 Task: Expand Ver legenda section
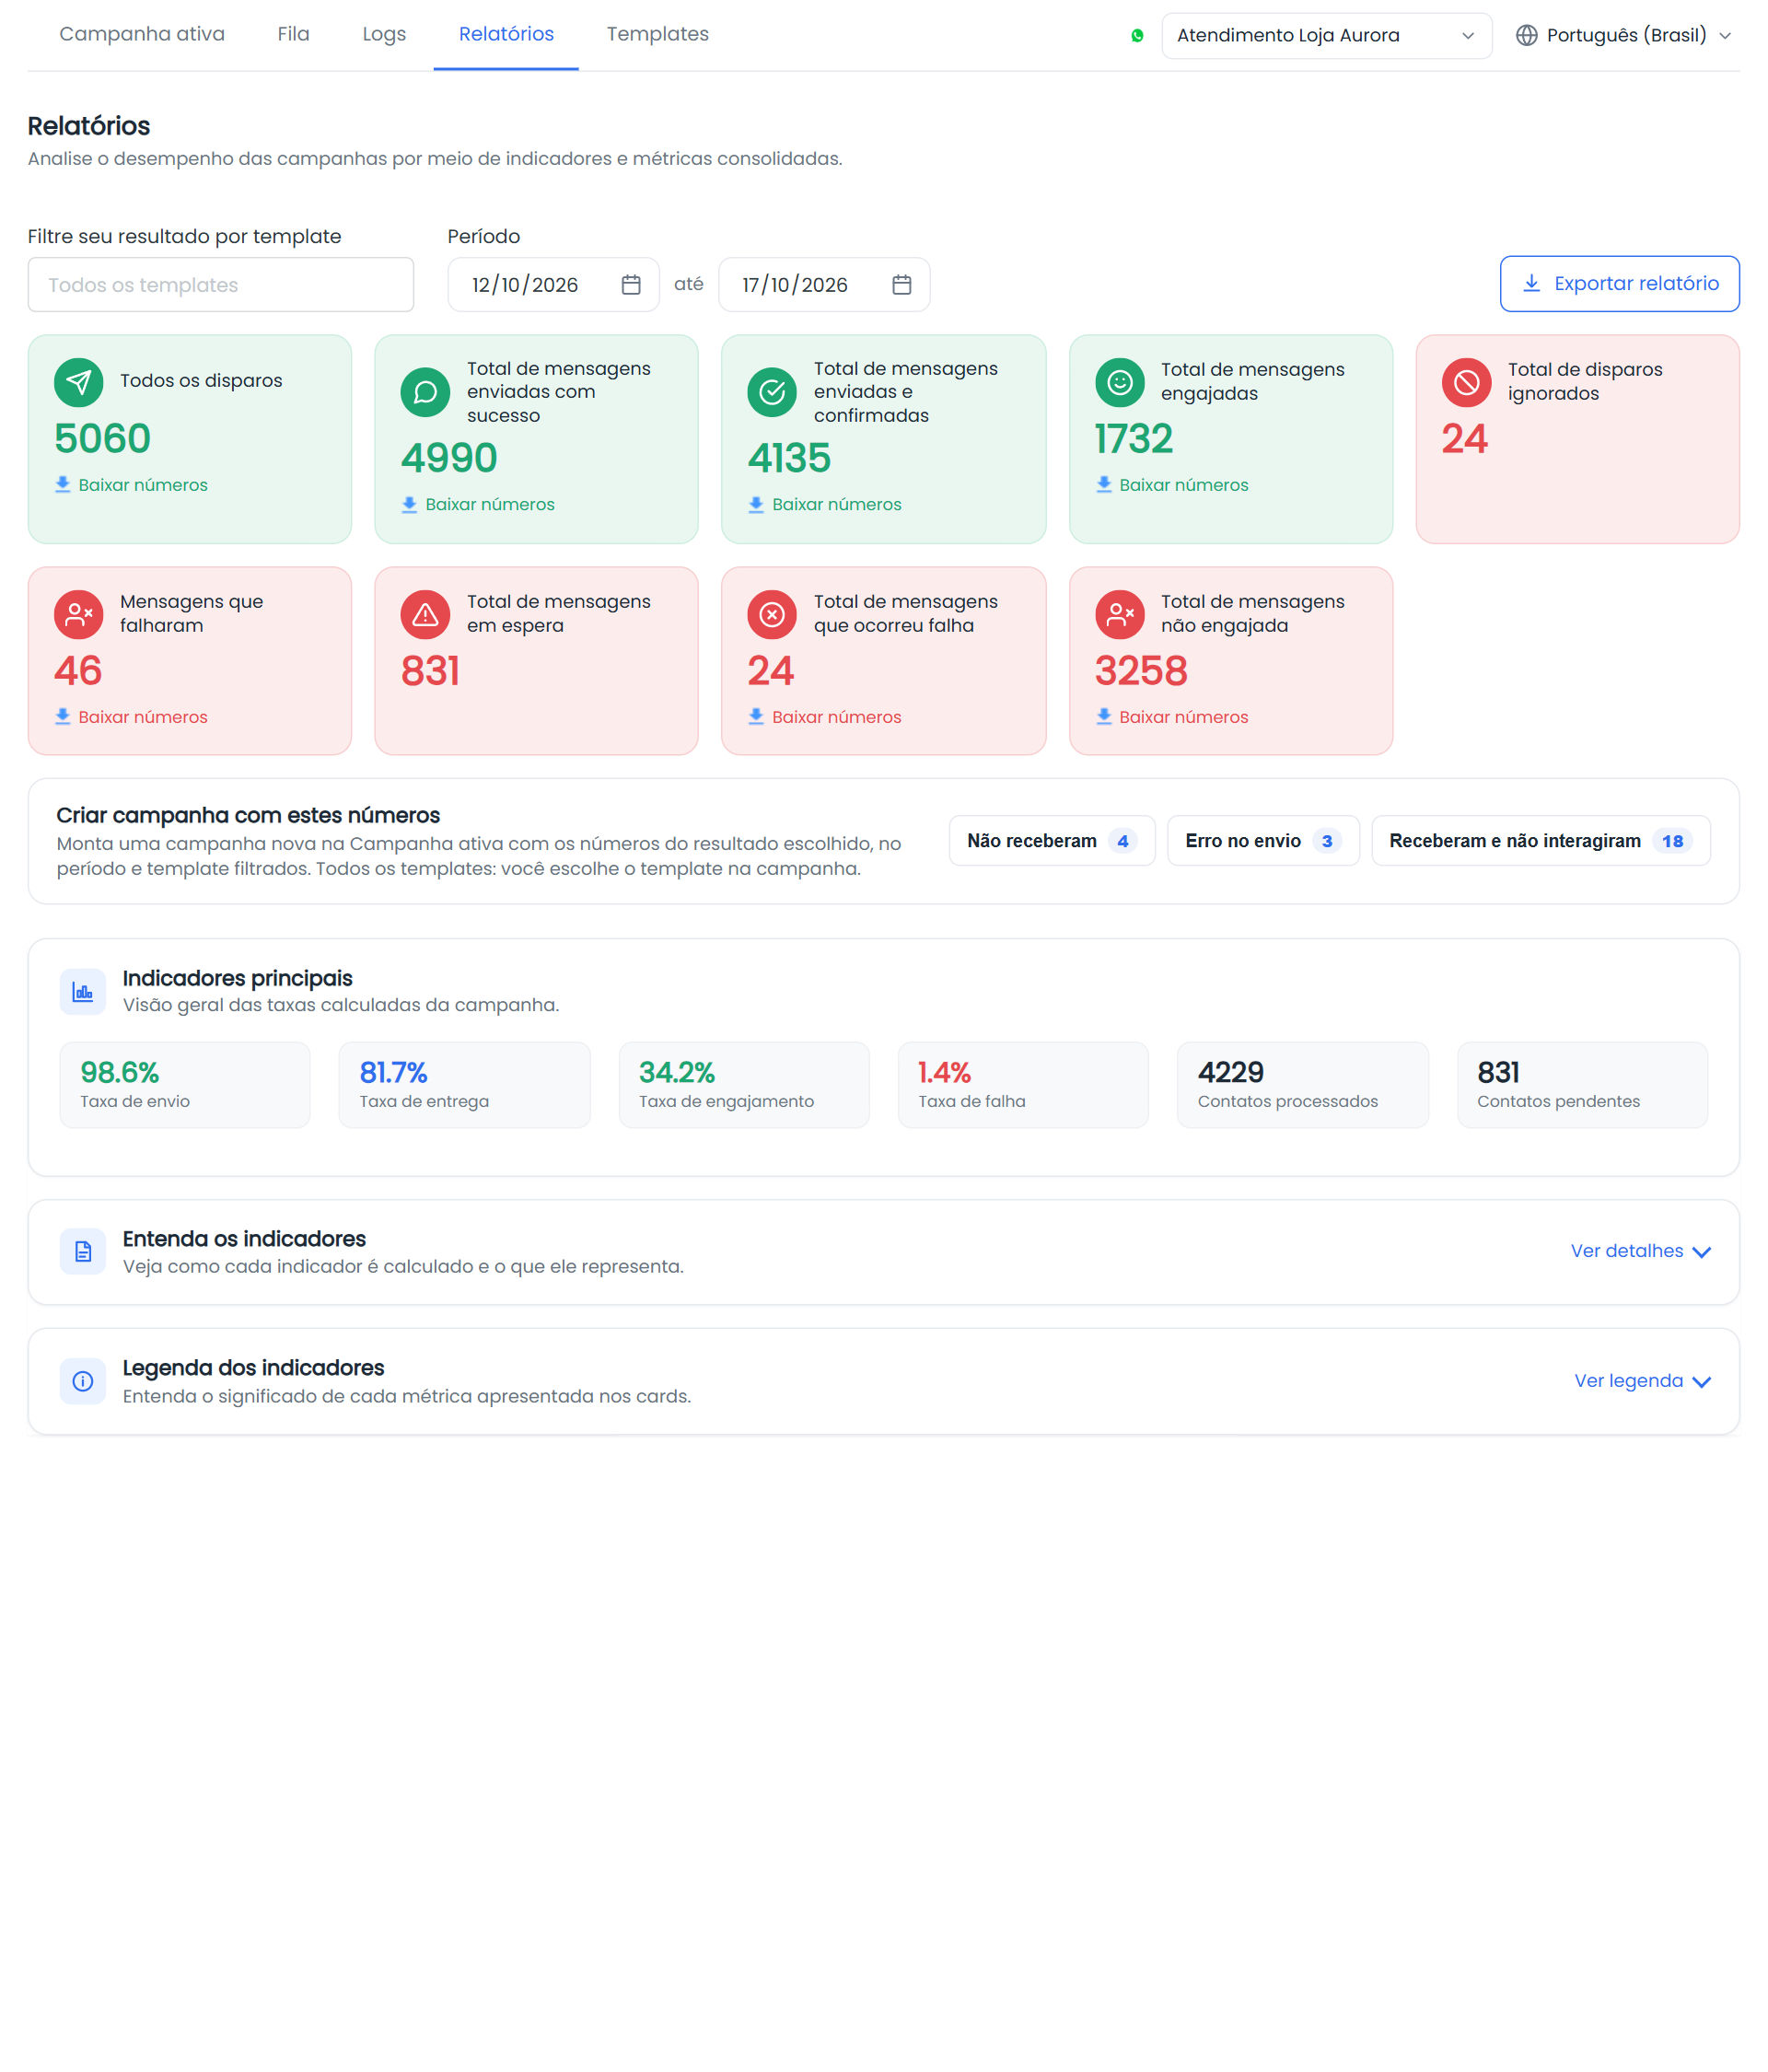[x=1642, y=1381]
